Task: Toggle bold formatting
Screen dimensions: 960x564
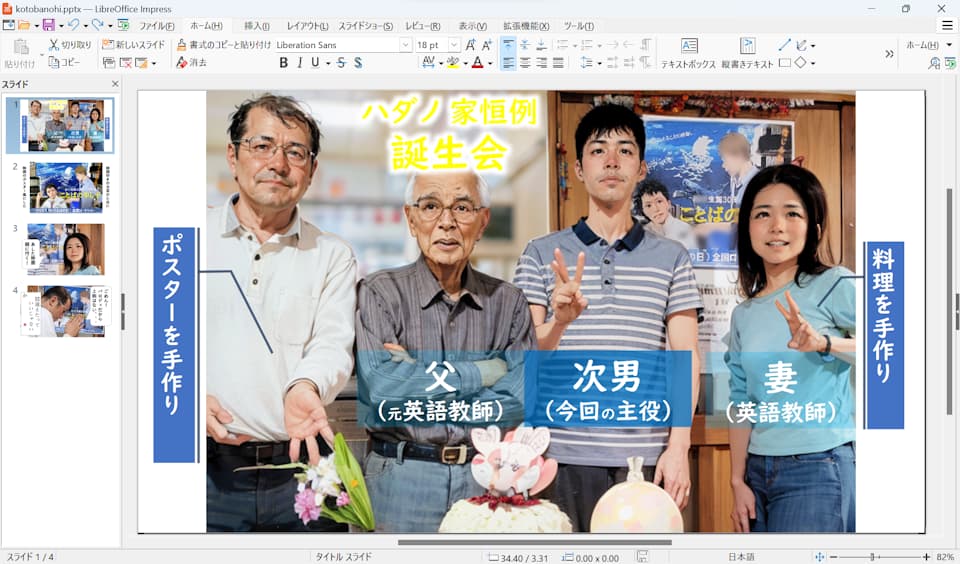Action: (284, 63)
